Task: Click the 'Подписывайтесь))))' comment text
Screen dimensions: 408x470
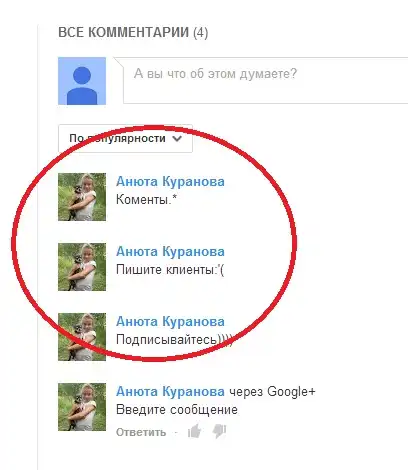Action: 174,340
